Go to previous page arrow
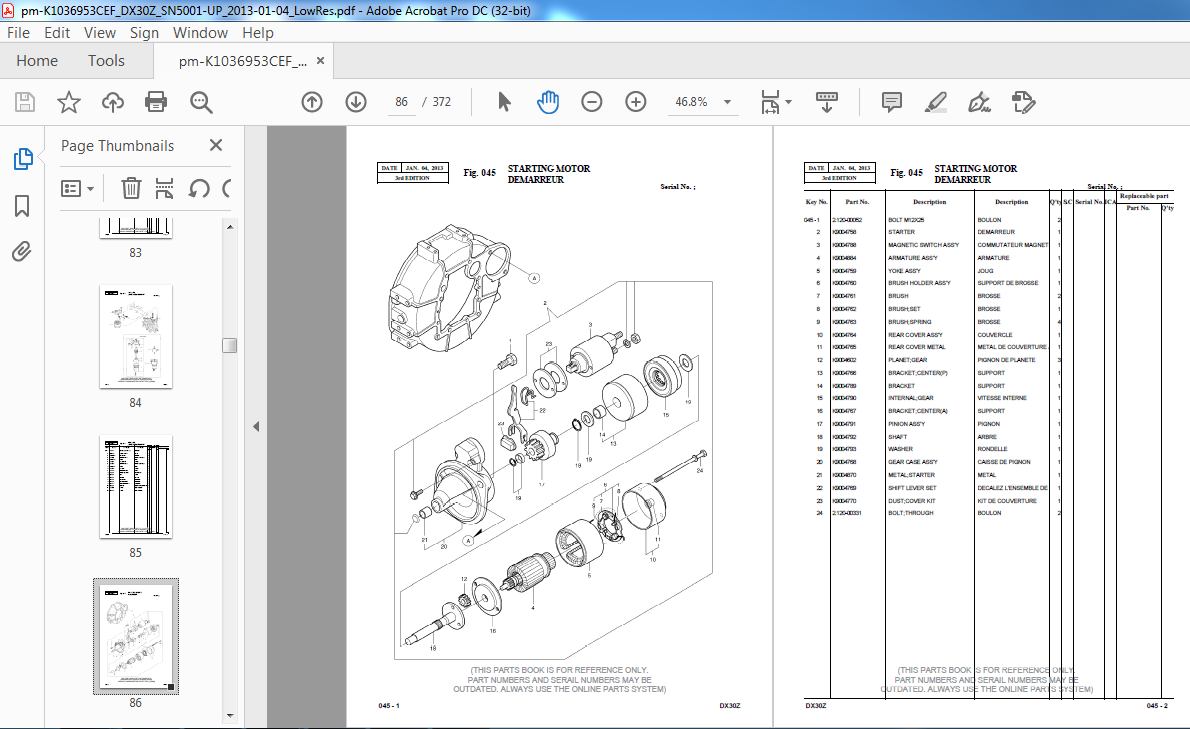 click(312, 102)
